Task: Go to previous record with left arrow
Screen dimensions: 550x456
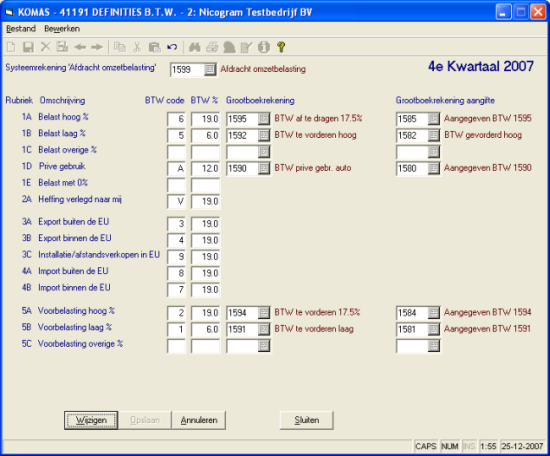Action: click(80, 47)
